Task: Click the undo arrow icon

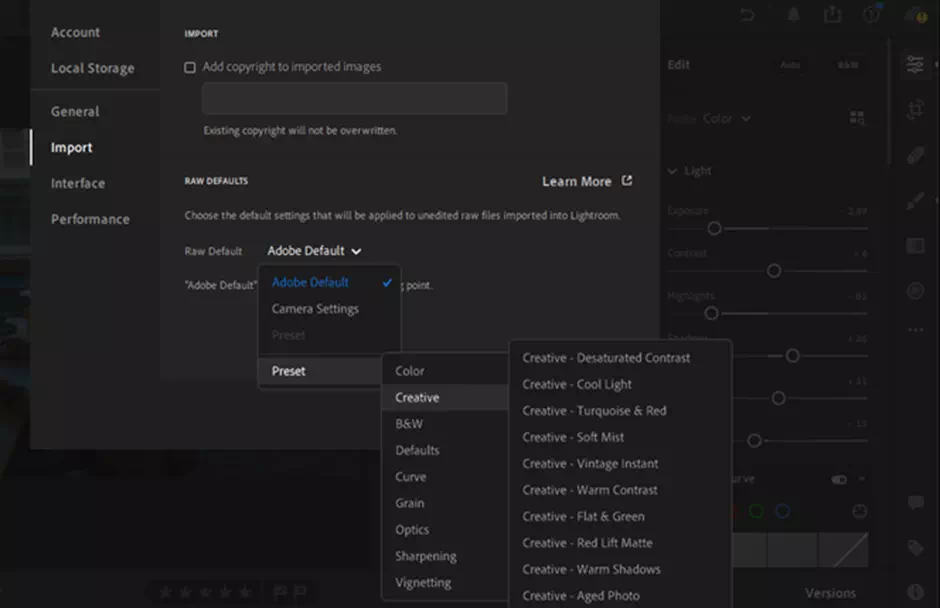Action: [x=747, y=14]
